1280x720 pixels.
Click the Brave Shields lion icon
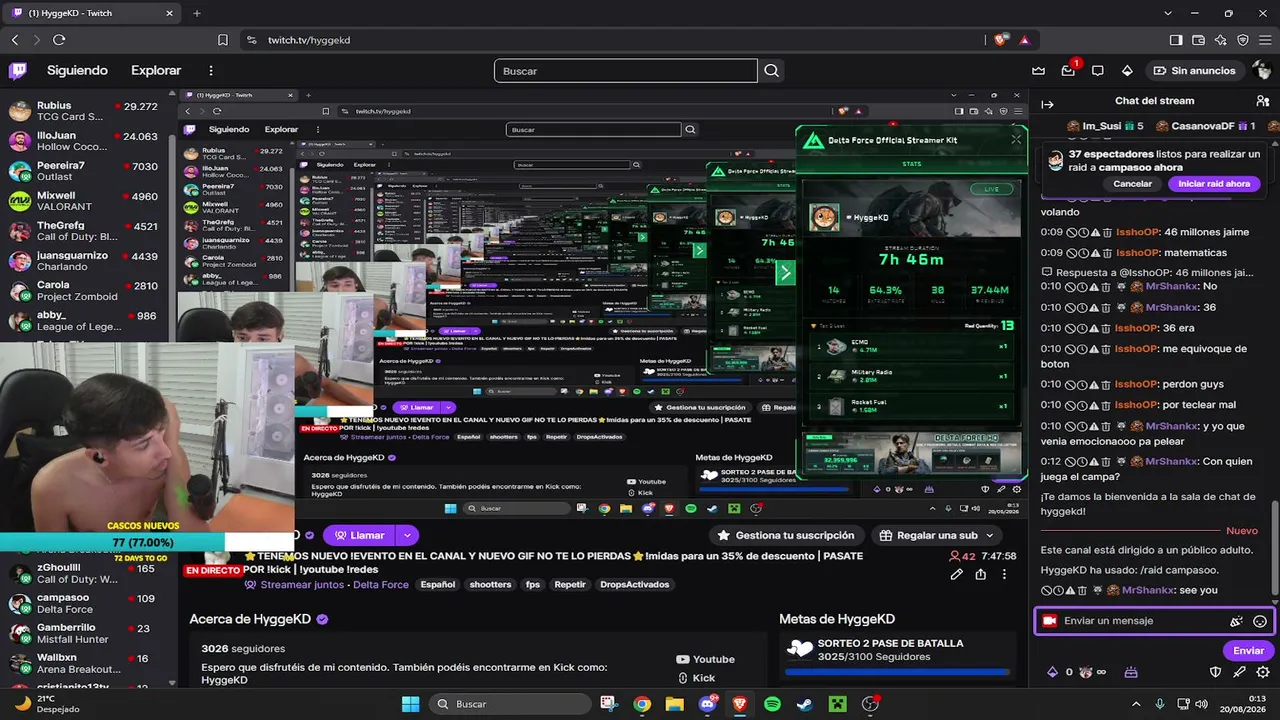[1001, 40]
